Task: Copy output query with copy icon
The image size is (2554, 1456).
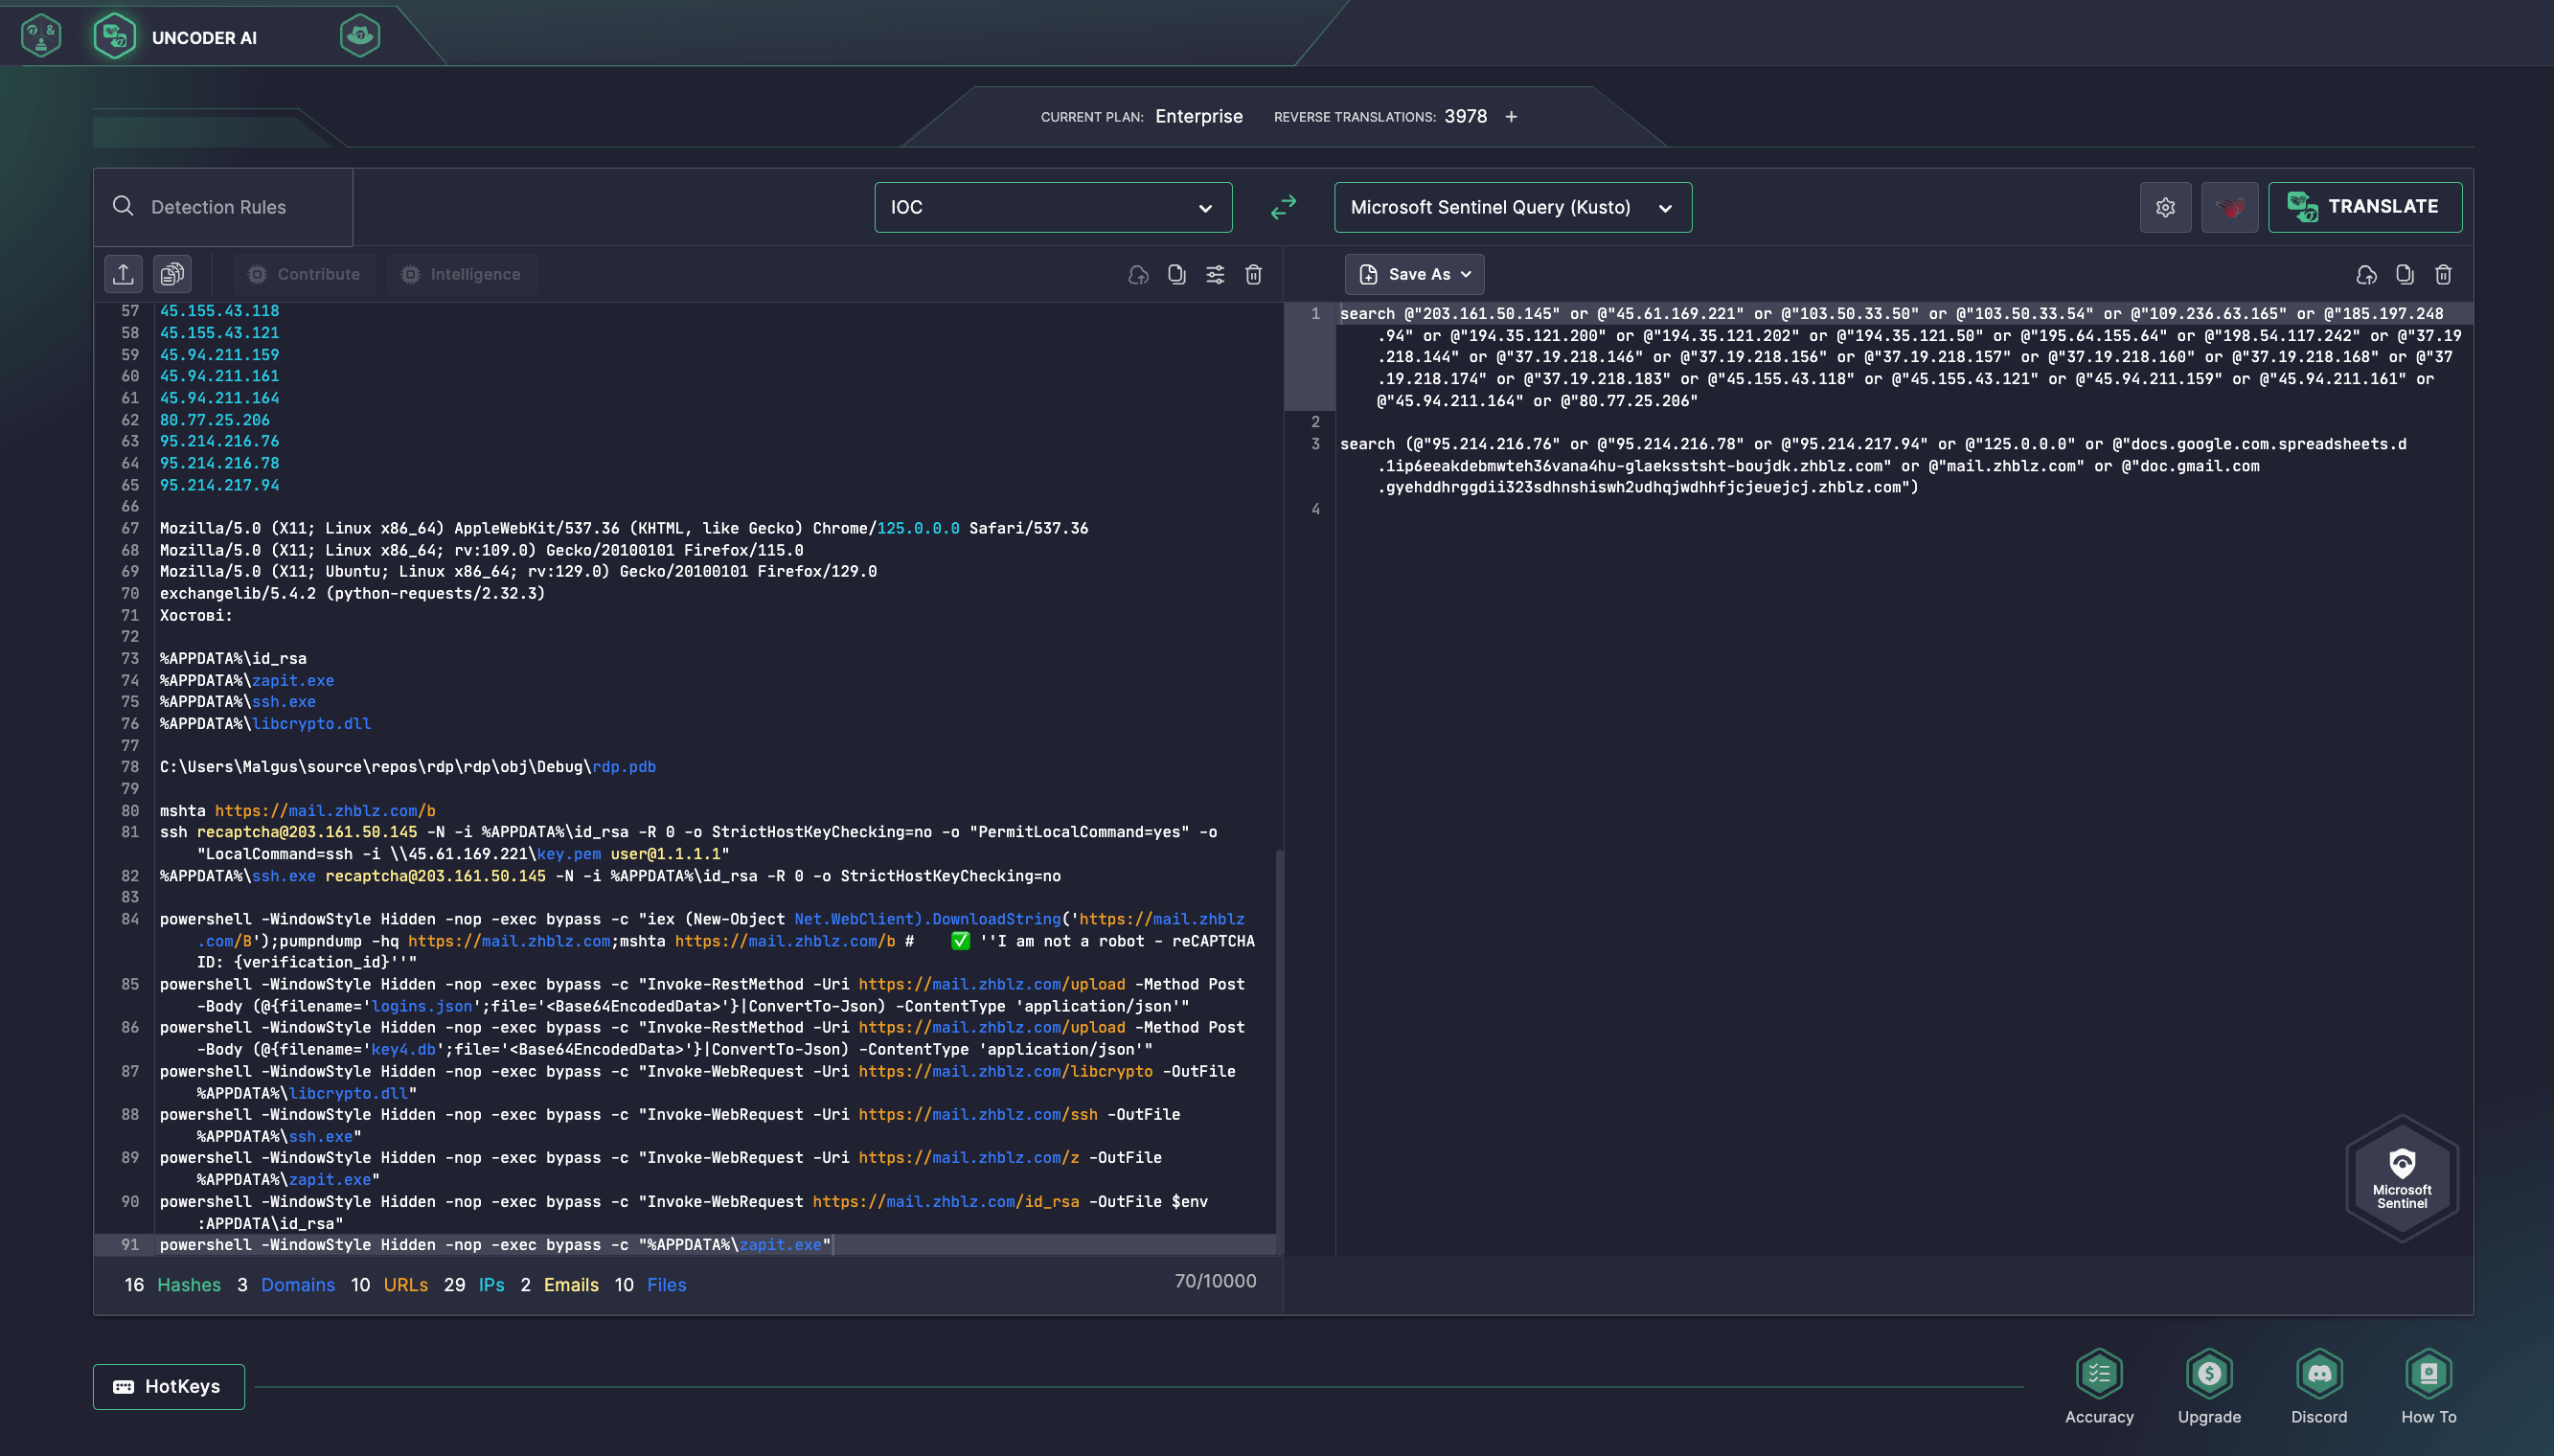Action: (x=2404, y=274)
